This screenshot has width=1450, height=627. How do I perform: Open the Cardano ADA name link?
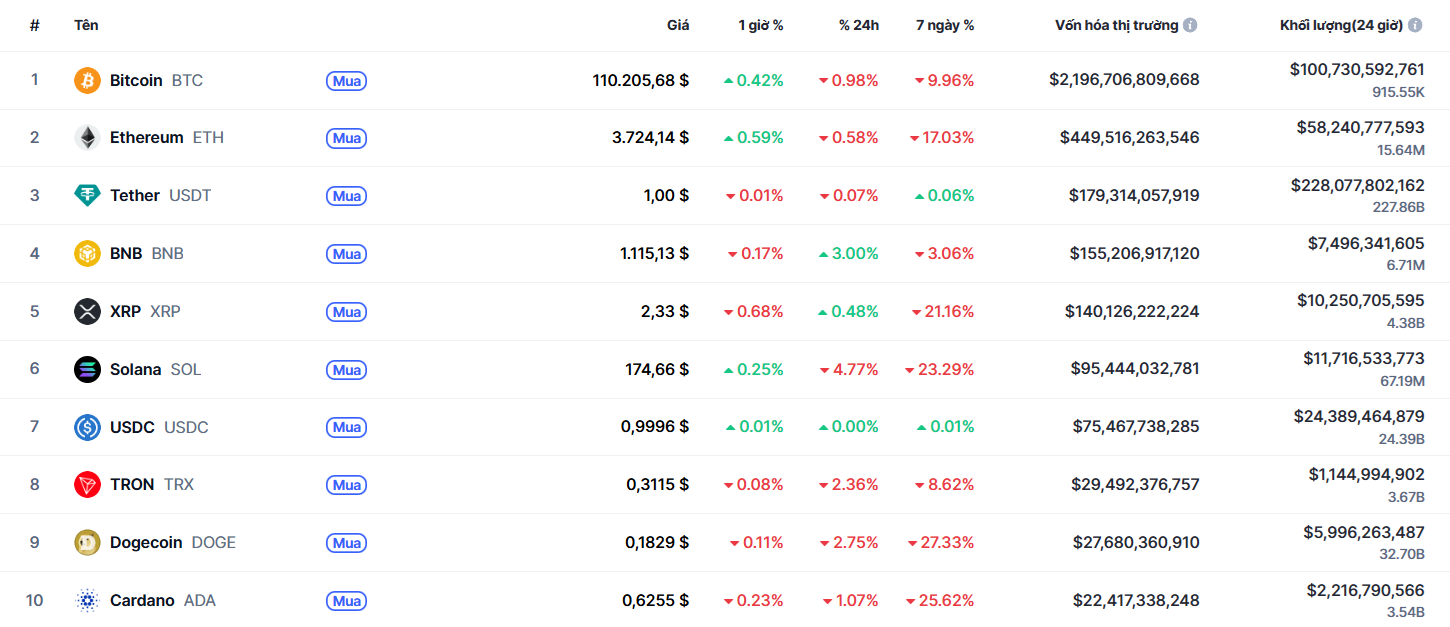pos(142,601)
